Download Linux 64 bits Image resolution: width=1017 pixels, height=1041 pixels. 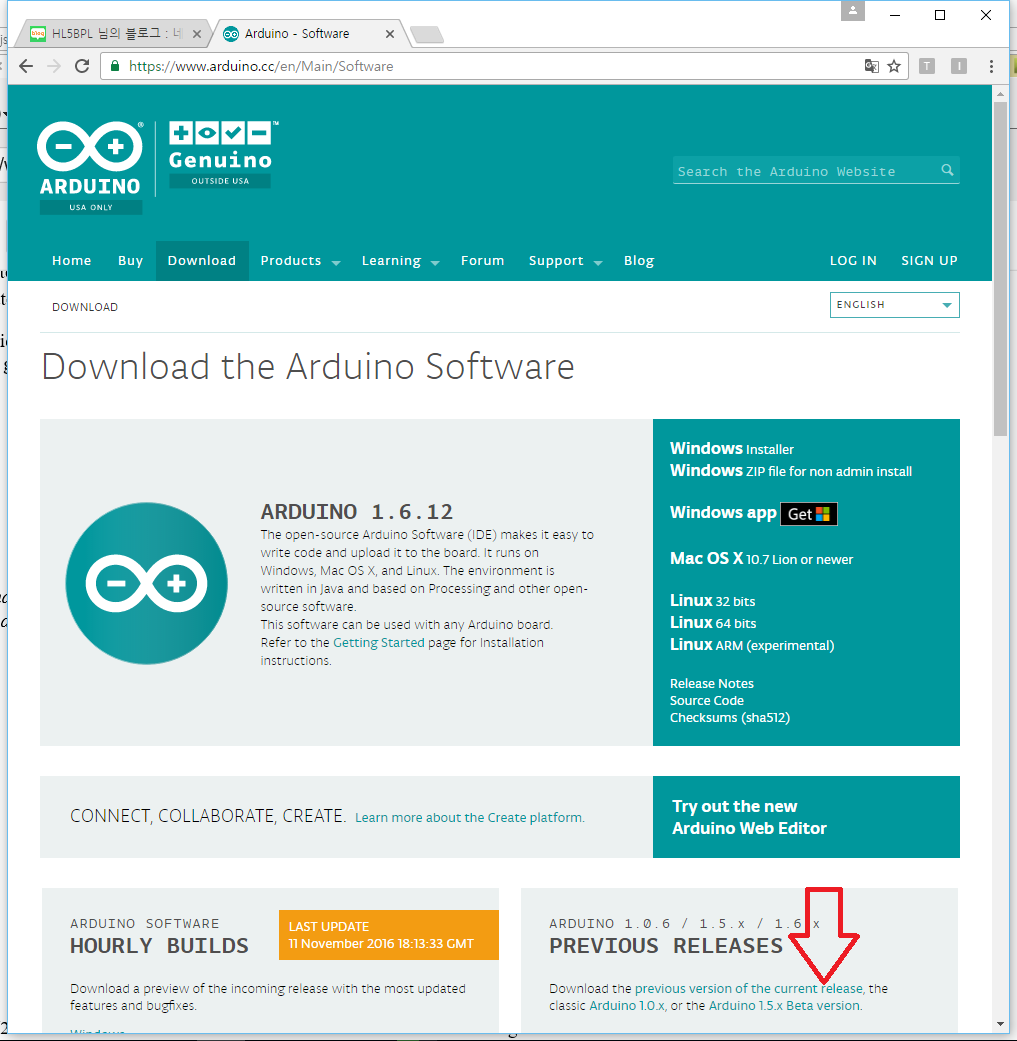(713, 623)
